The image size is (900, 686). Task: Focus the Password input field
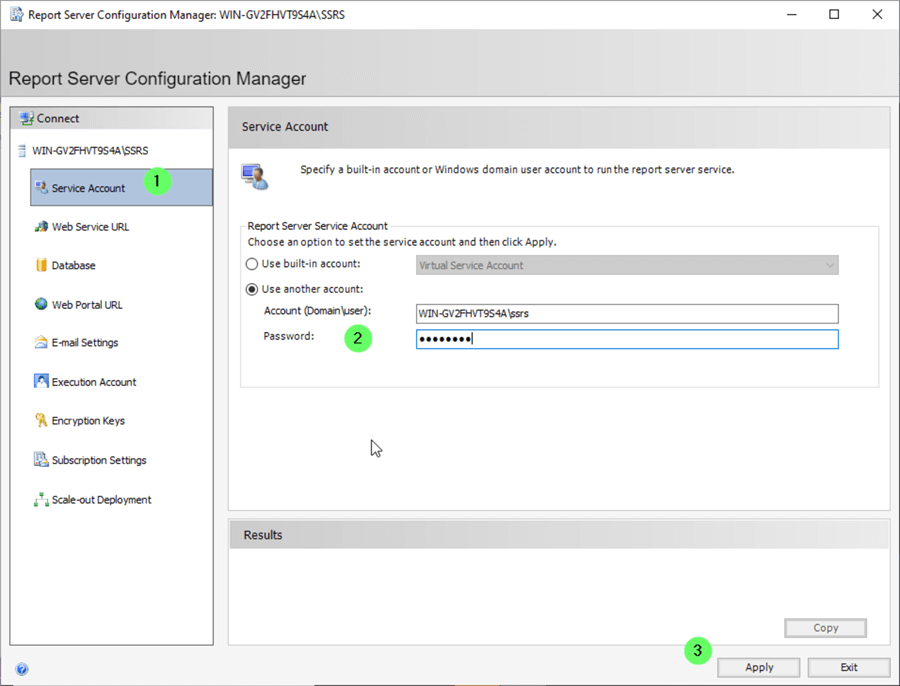point(626,339)
